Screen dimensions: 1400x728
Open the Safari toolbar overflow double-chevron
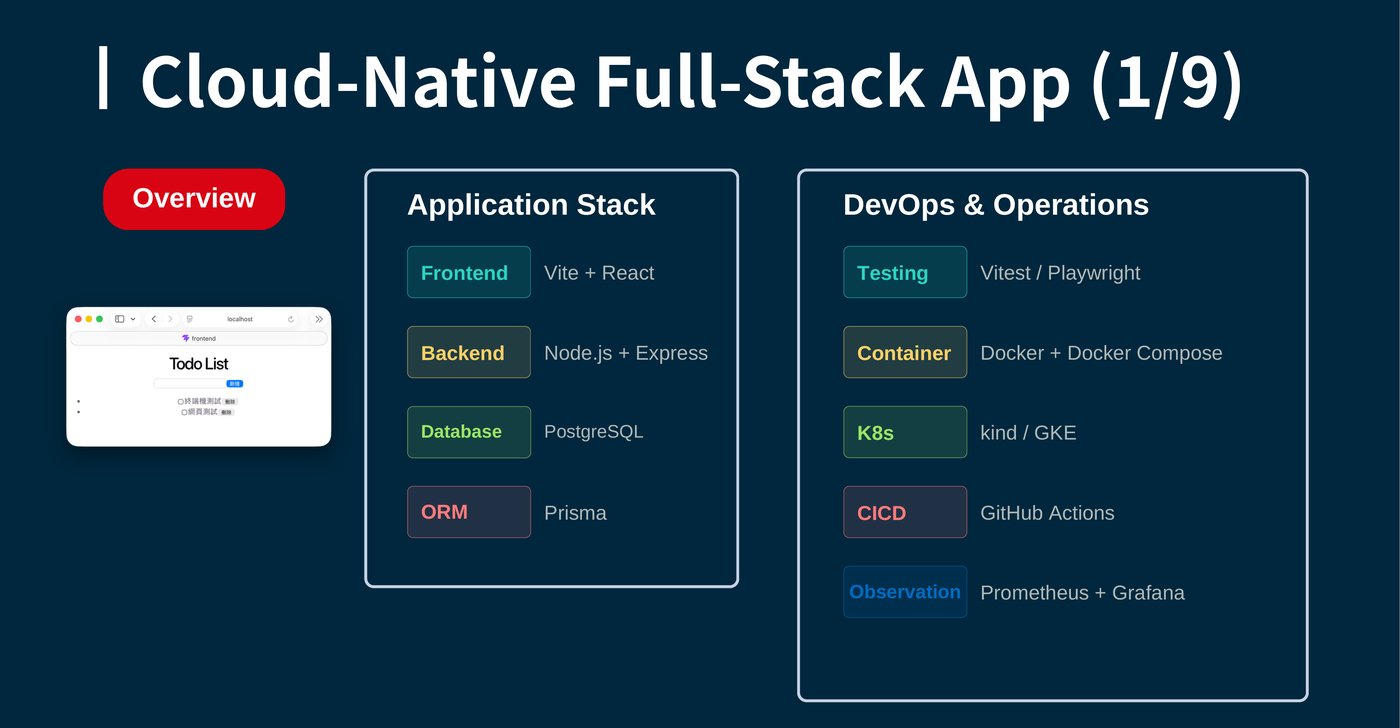pos(319,319)
